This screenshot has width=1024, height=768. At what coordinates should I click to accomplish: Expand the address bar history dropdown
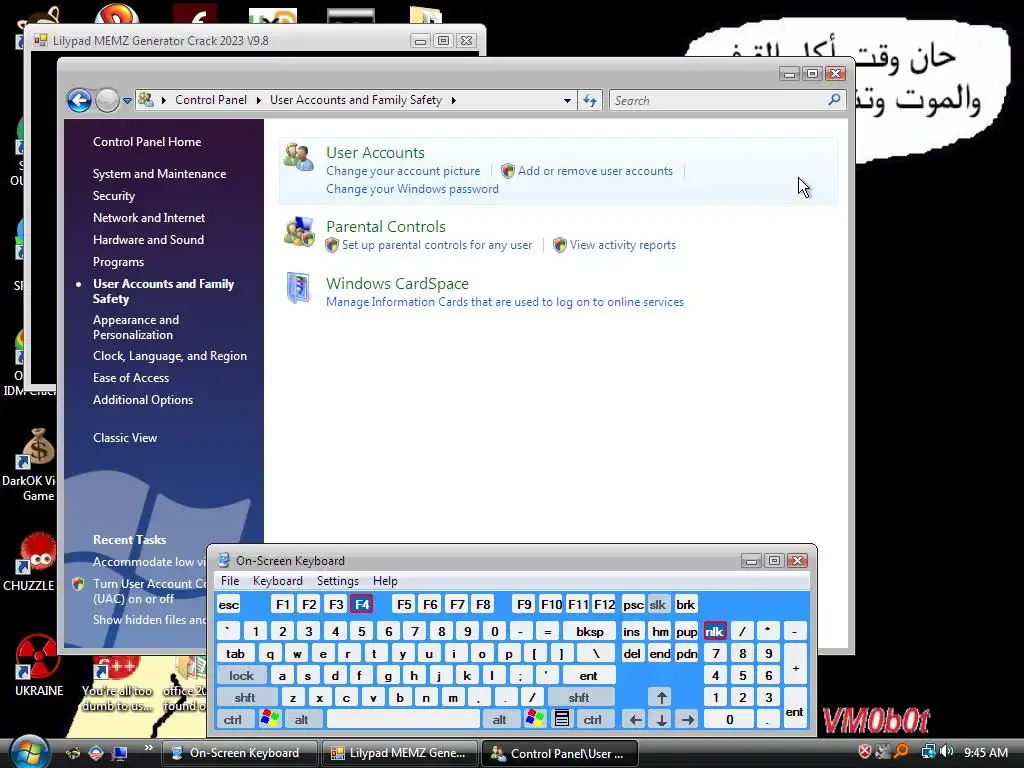point(567,101)
